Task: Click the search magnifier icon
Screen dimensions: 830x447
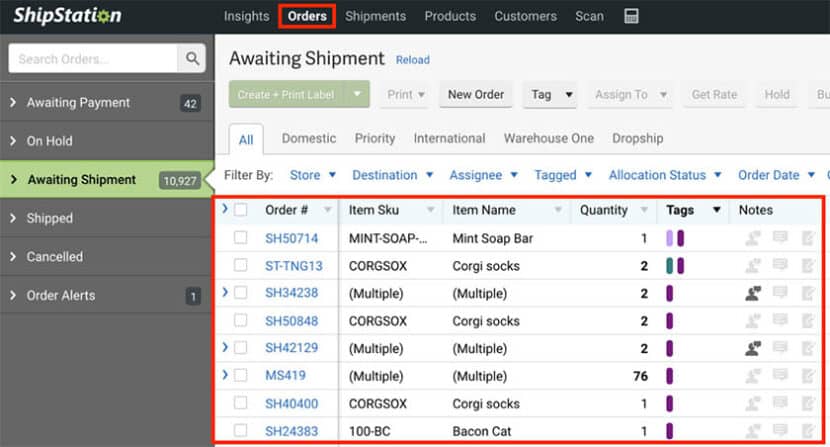Action: click(191, 59)
